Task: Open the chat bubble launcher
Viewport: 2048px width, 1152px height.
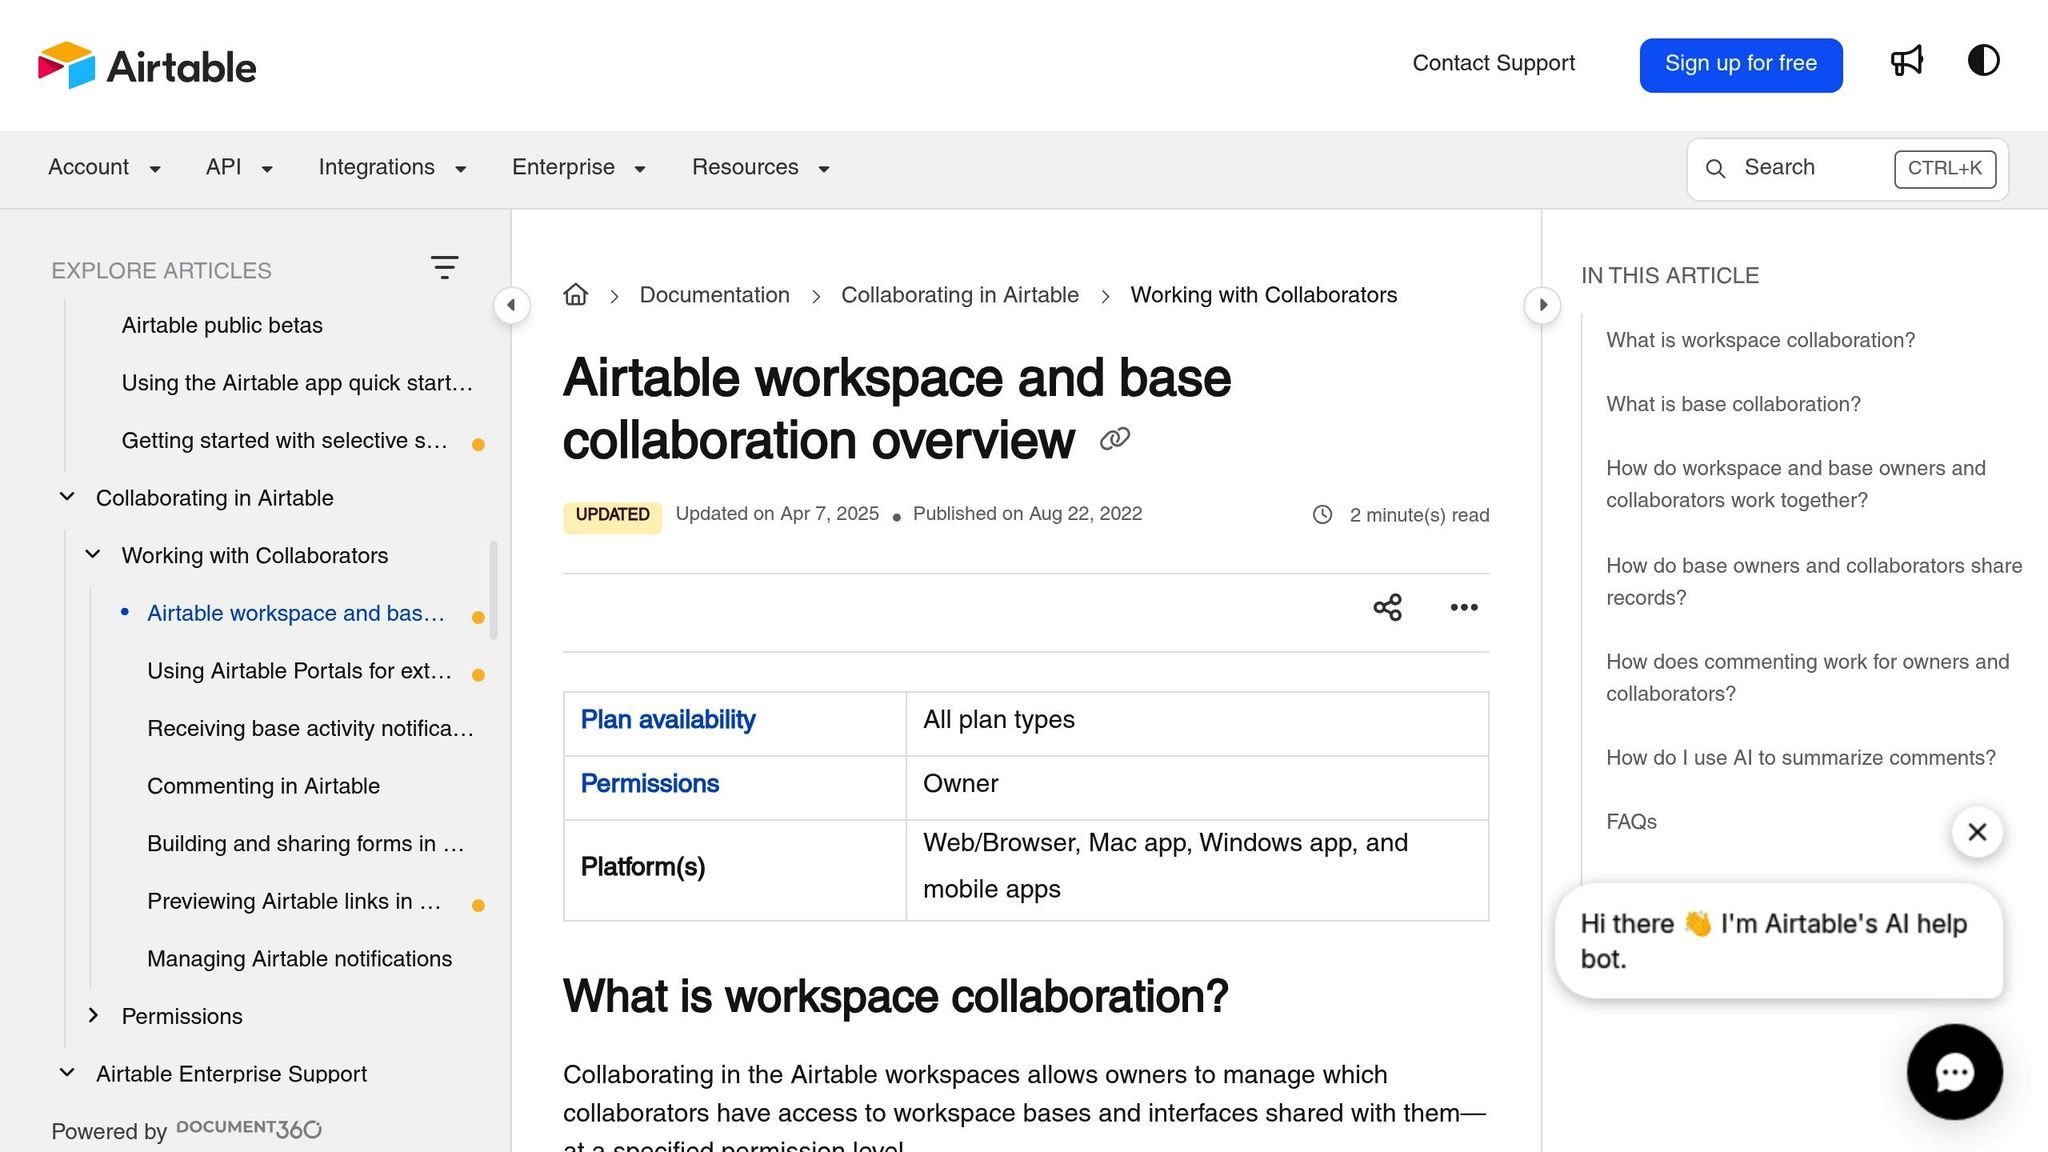Action: tap(1954, 1071)
